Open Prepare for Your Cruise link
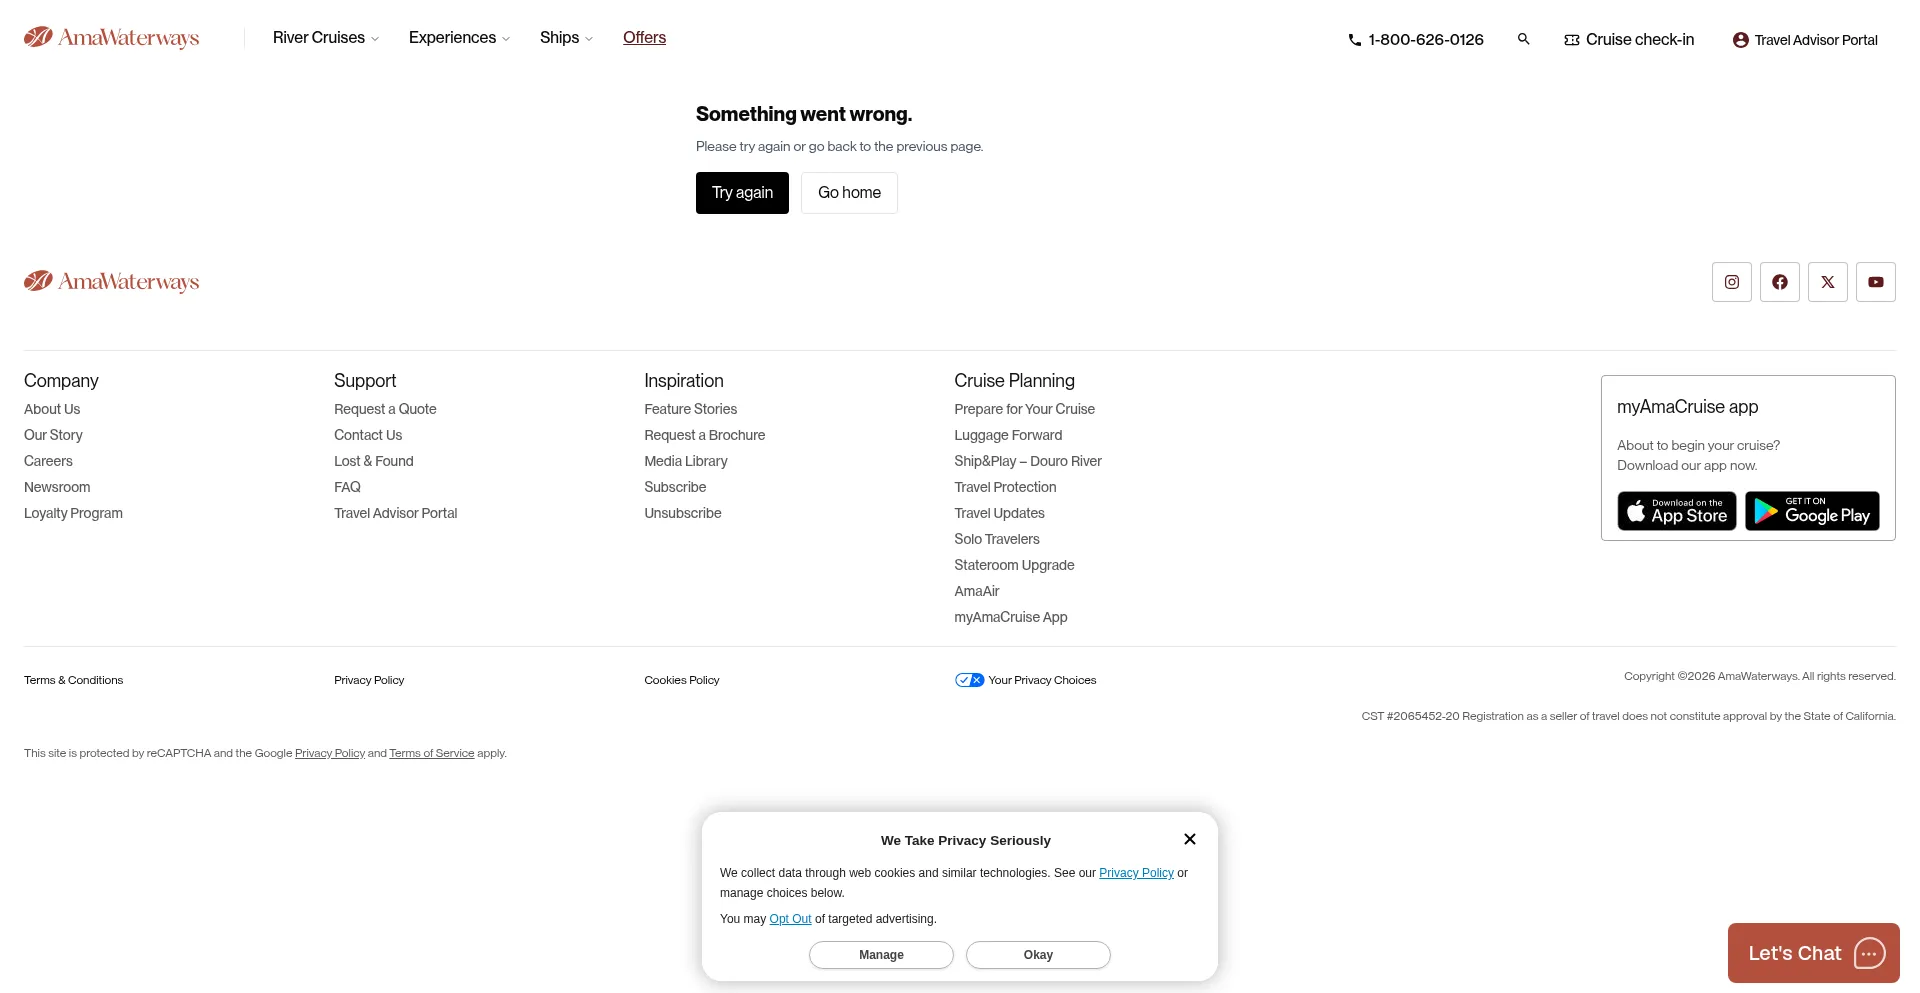The image size is (1920, 993). coord(1024,409)
